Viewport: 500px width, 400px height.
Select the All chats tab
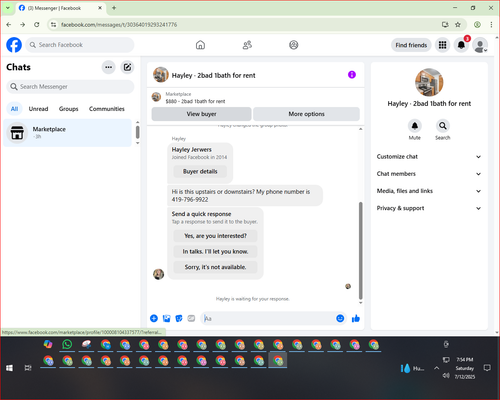tap(14, 109)
